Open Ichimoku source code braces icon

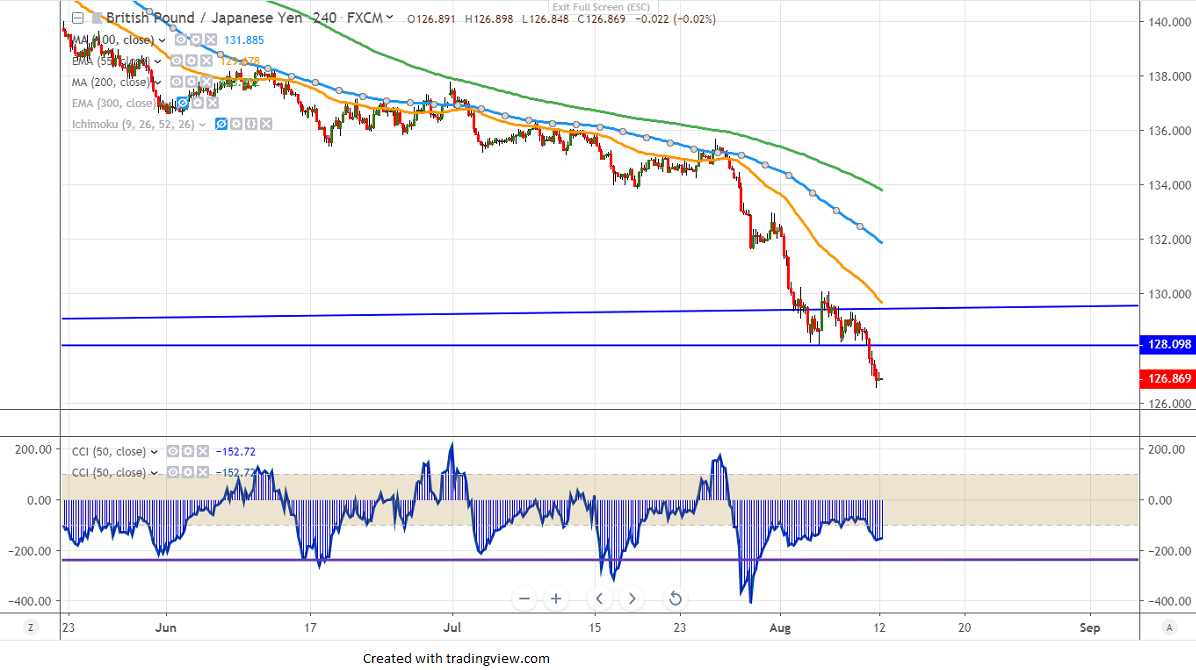(251, 124)
